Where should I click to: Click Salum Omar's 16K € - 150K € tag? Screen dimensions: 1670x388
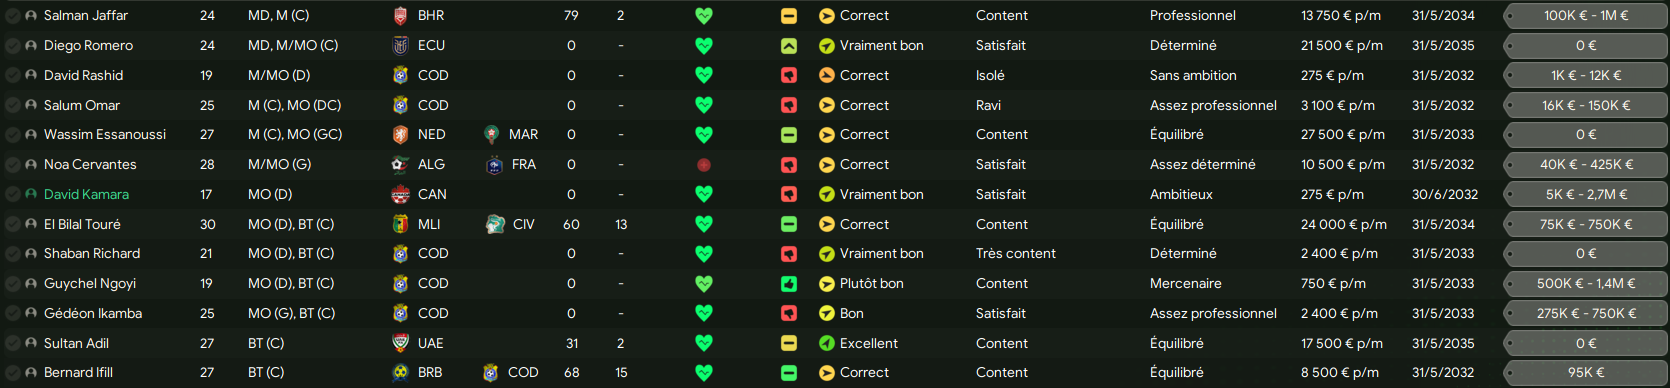point(1586,105)
